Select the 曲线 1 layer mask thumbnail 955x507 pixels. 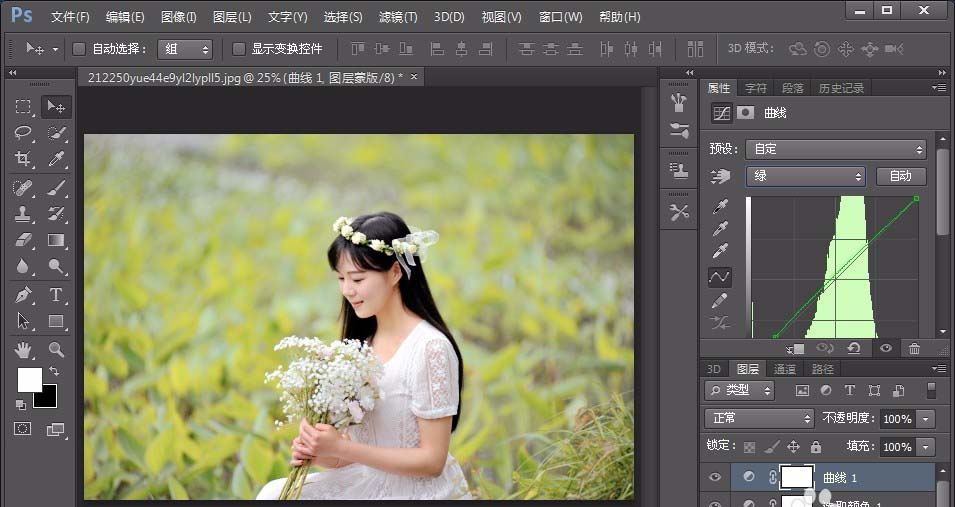click(797, 477)
